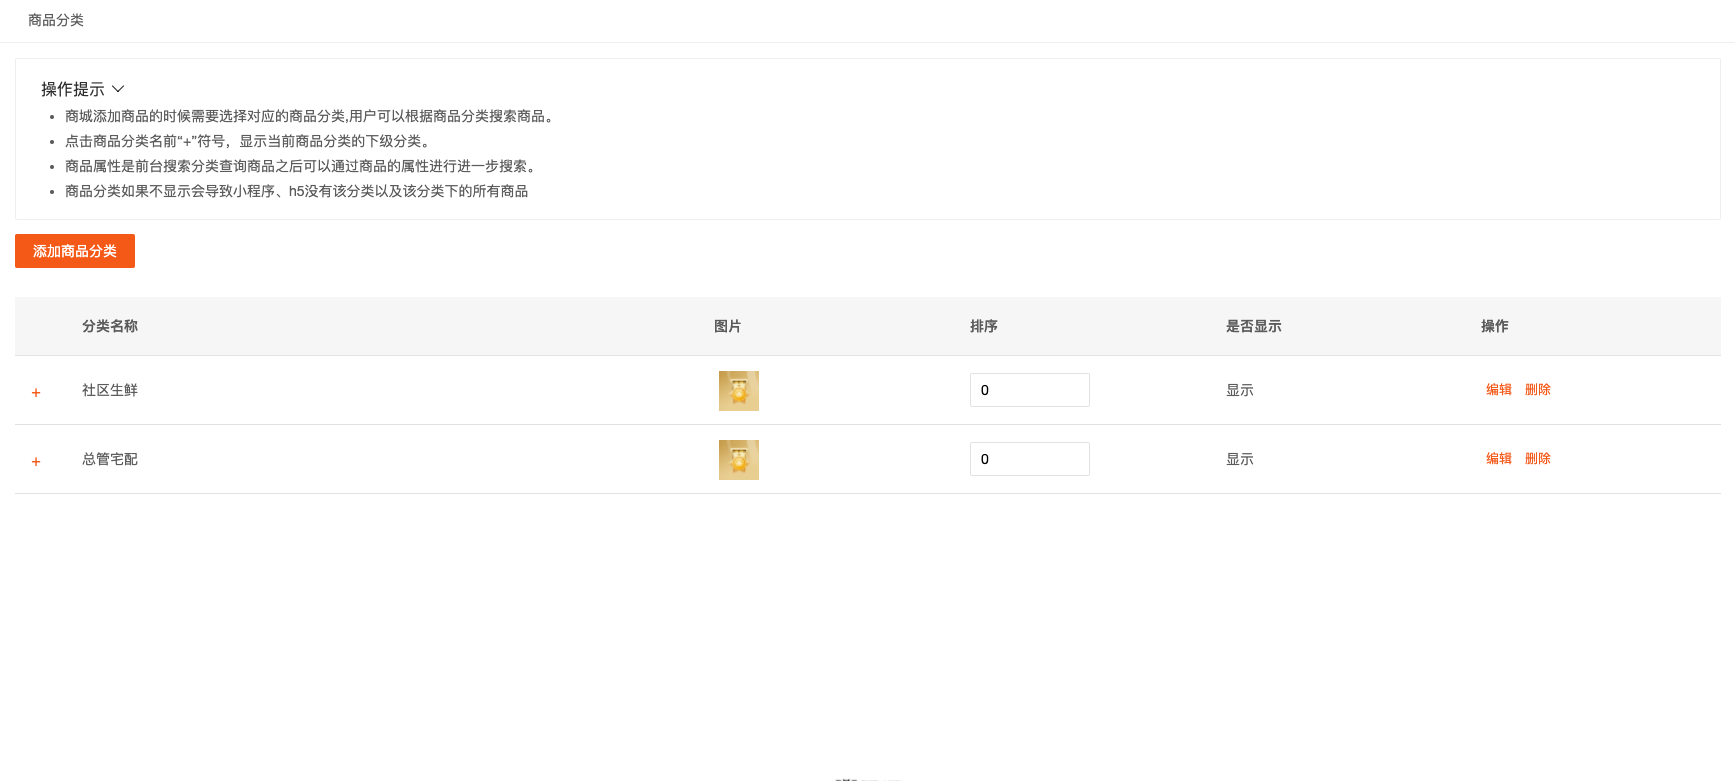The image size is (1735, 781).
Task: Click the 排序 column header
Action: coord(984,326)
